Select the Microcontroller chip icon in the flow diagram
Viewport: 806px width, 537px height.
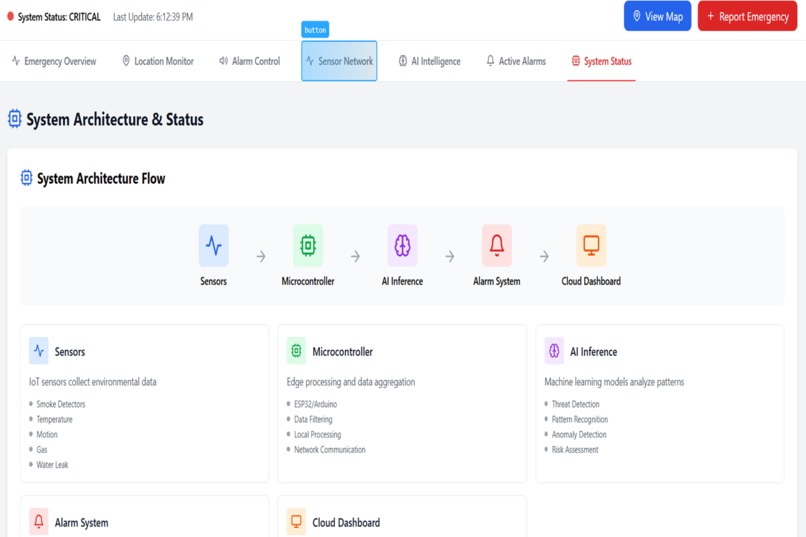308,245
